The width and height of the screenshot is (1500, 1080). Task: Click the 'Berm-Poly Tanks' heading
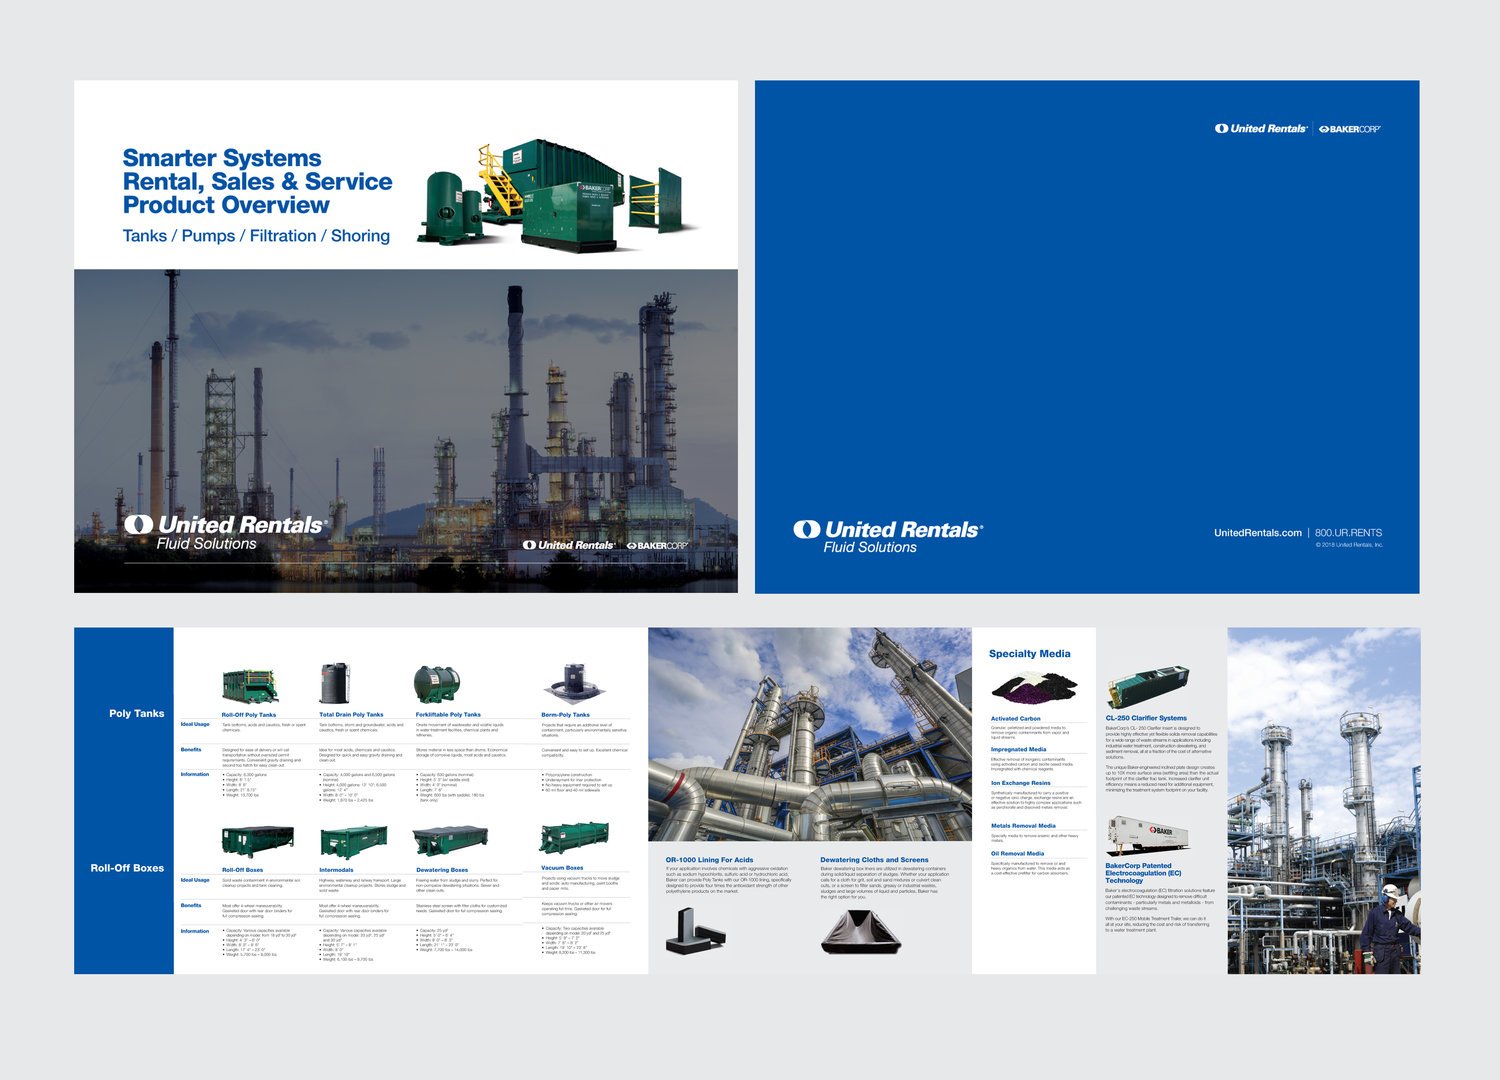click(x=565, y=715)
